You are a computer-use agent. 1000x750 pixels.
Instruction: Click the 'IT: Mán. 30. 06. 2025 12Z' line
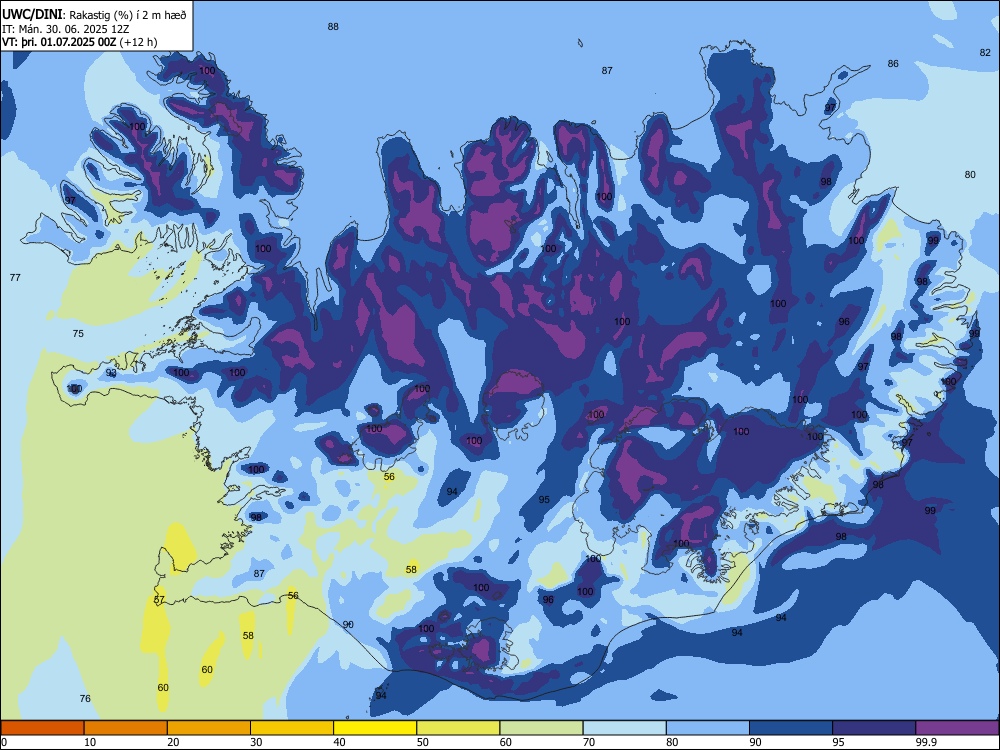pos(66,29)
